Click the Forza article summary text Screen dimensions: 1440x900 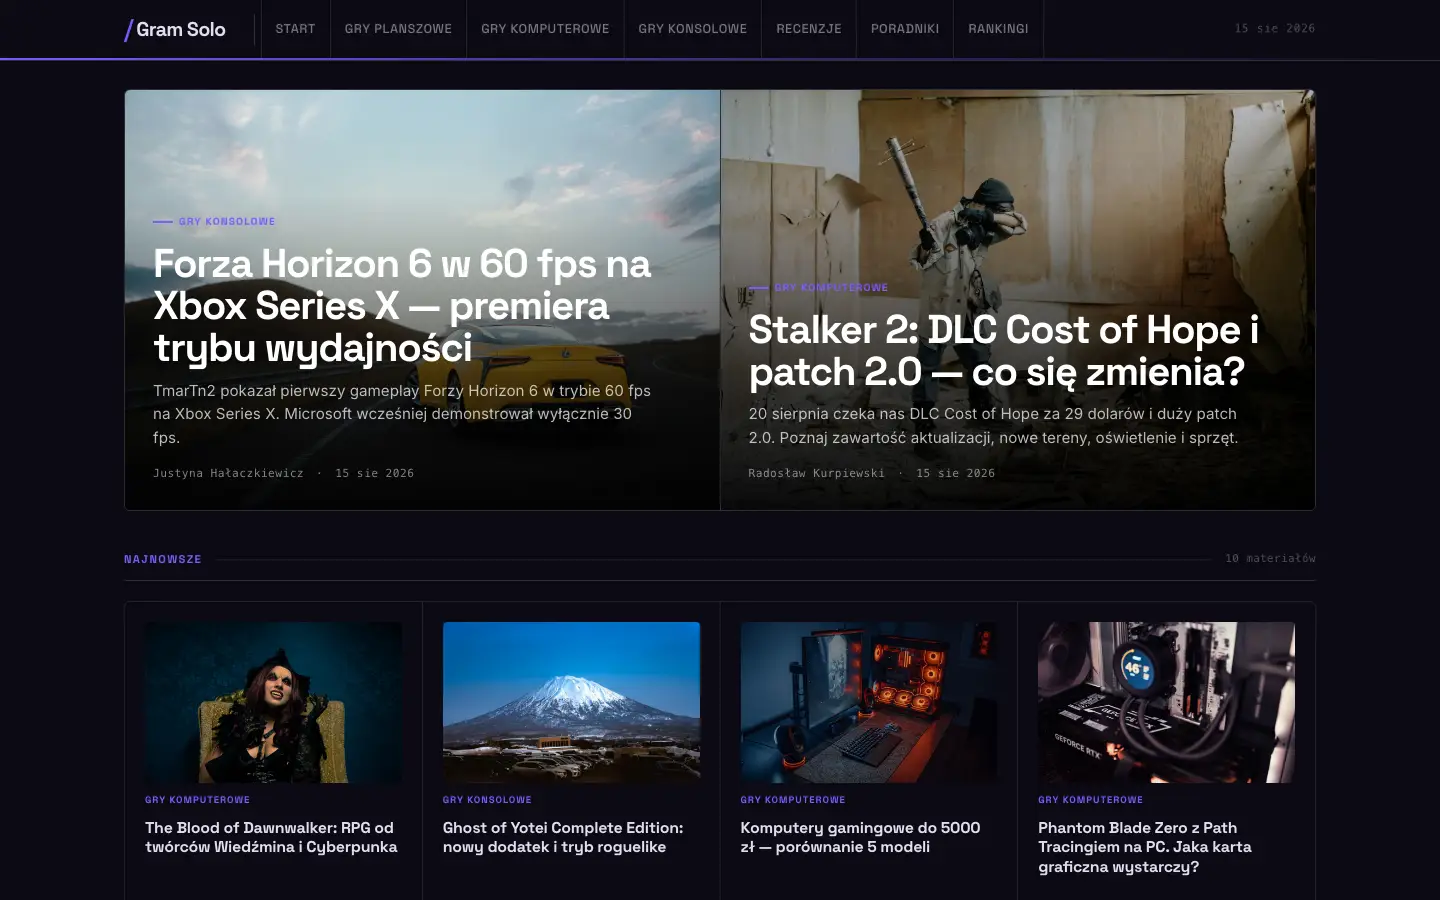(402, 414)
